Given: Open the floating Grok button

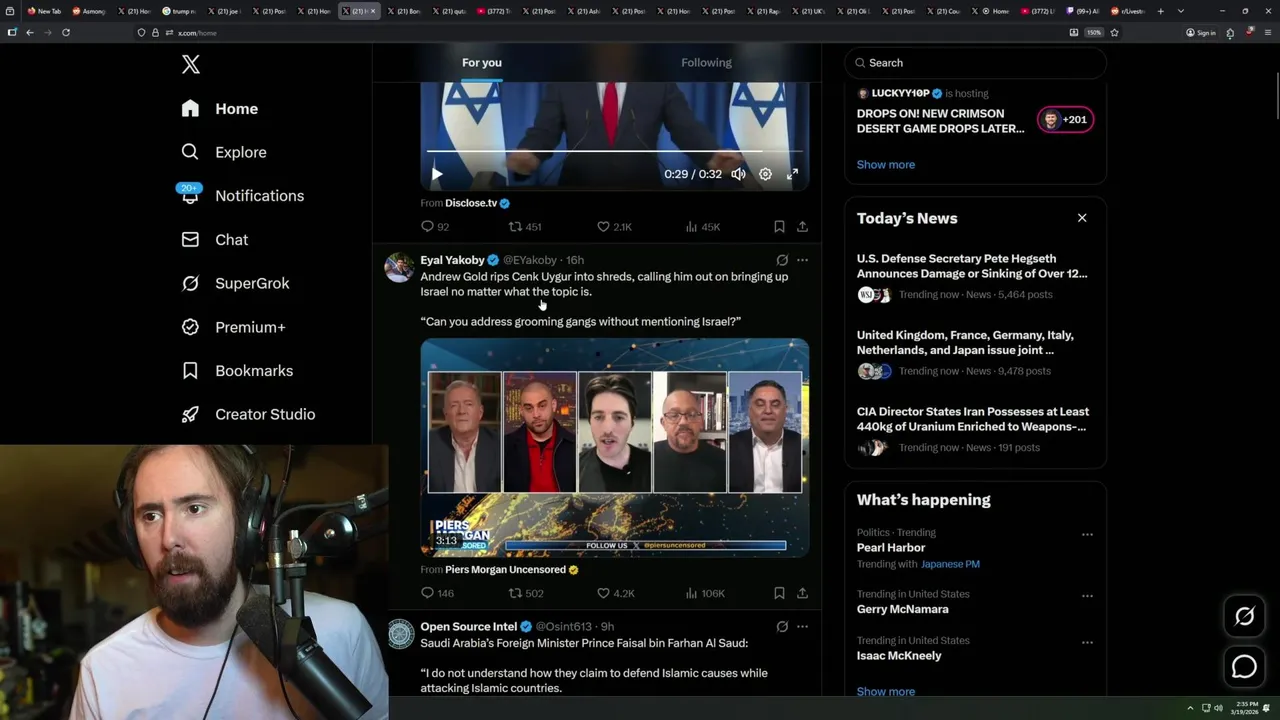Looking at the screenshot, I should click(1244, 617).
